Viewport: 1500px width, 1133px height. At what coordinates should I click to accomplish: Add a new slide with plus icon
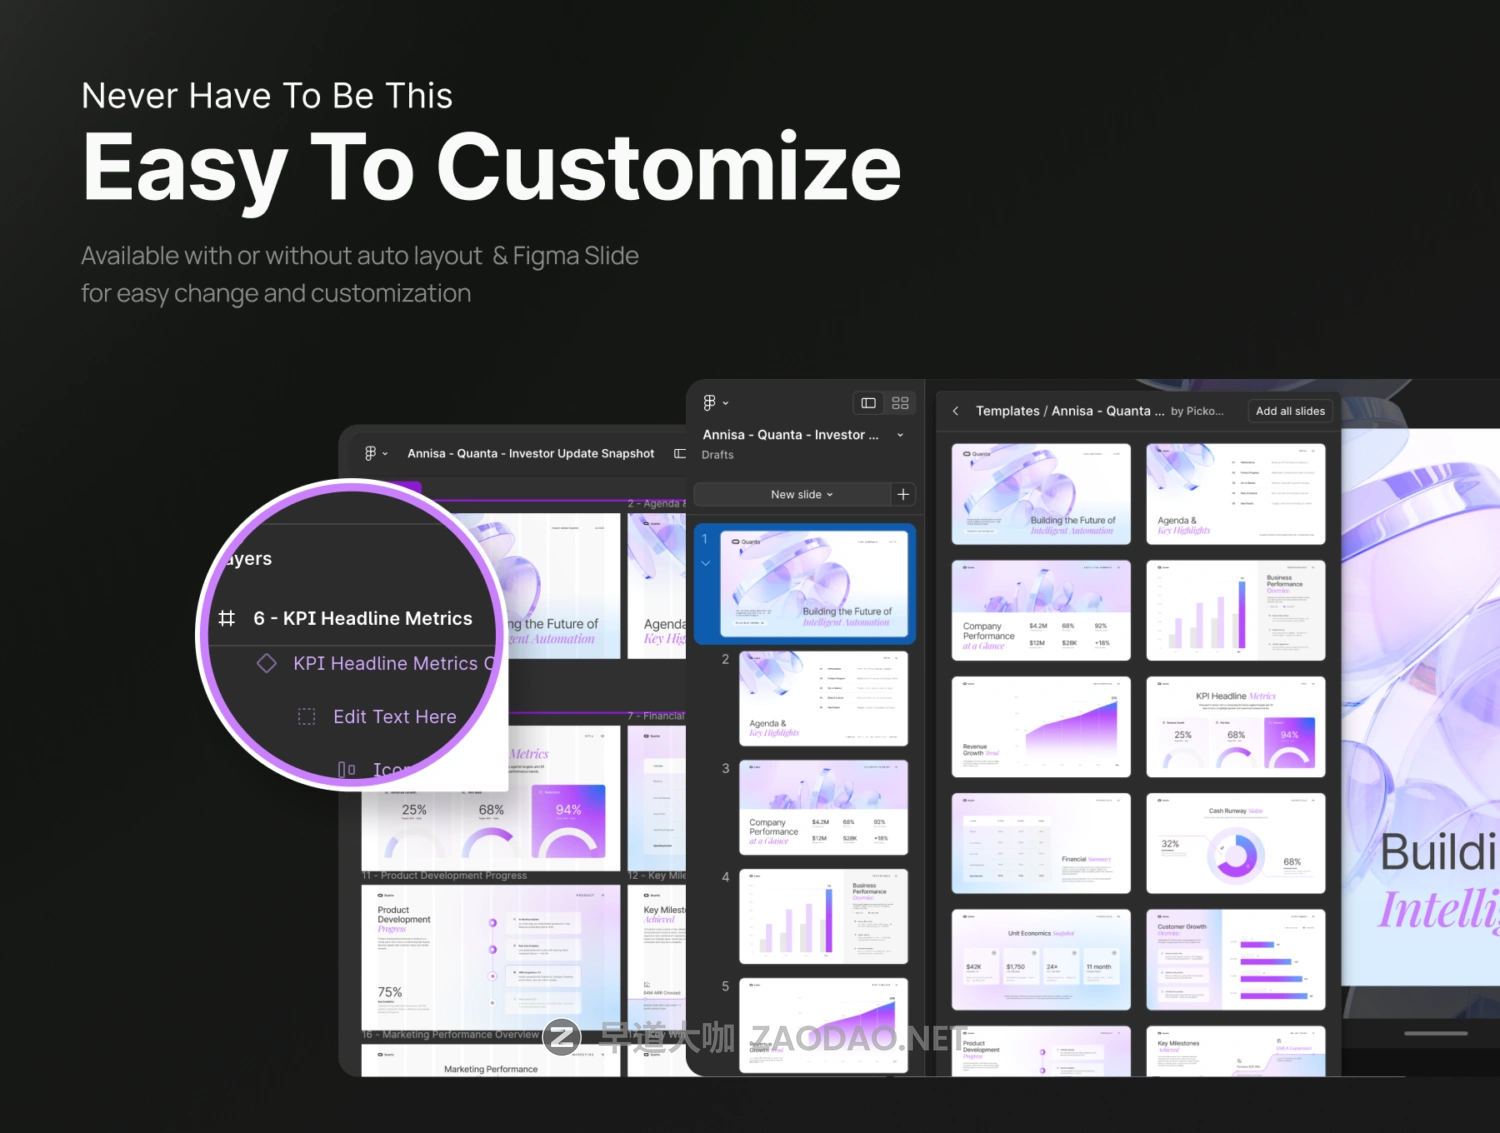(x=903, y=494)
